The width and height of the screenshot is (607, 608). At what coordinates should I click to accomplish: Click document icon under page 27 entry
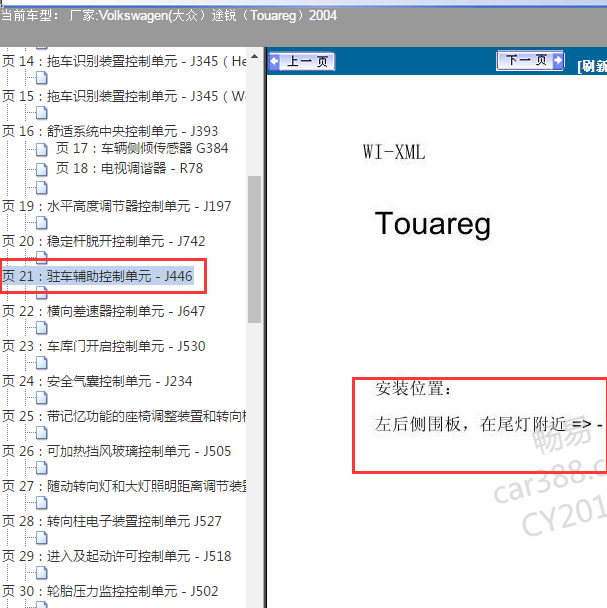tap(42, 503)
